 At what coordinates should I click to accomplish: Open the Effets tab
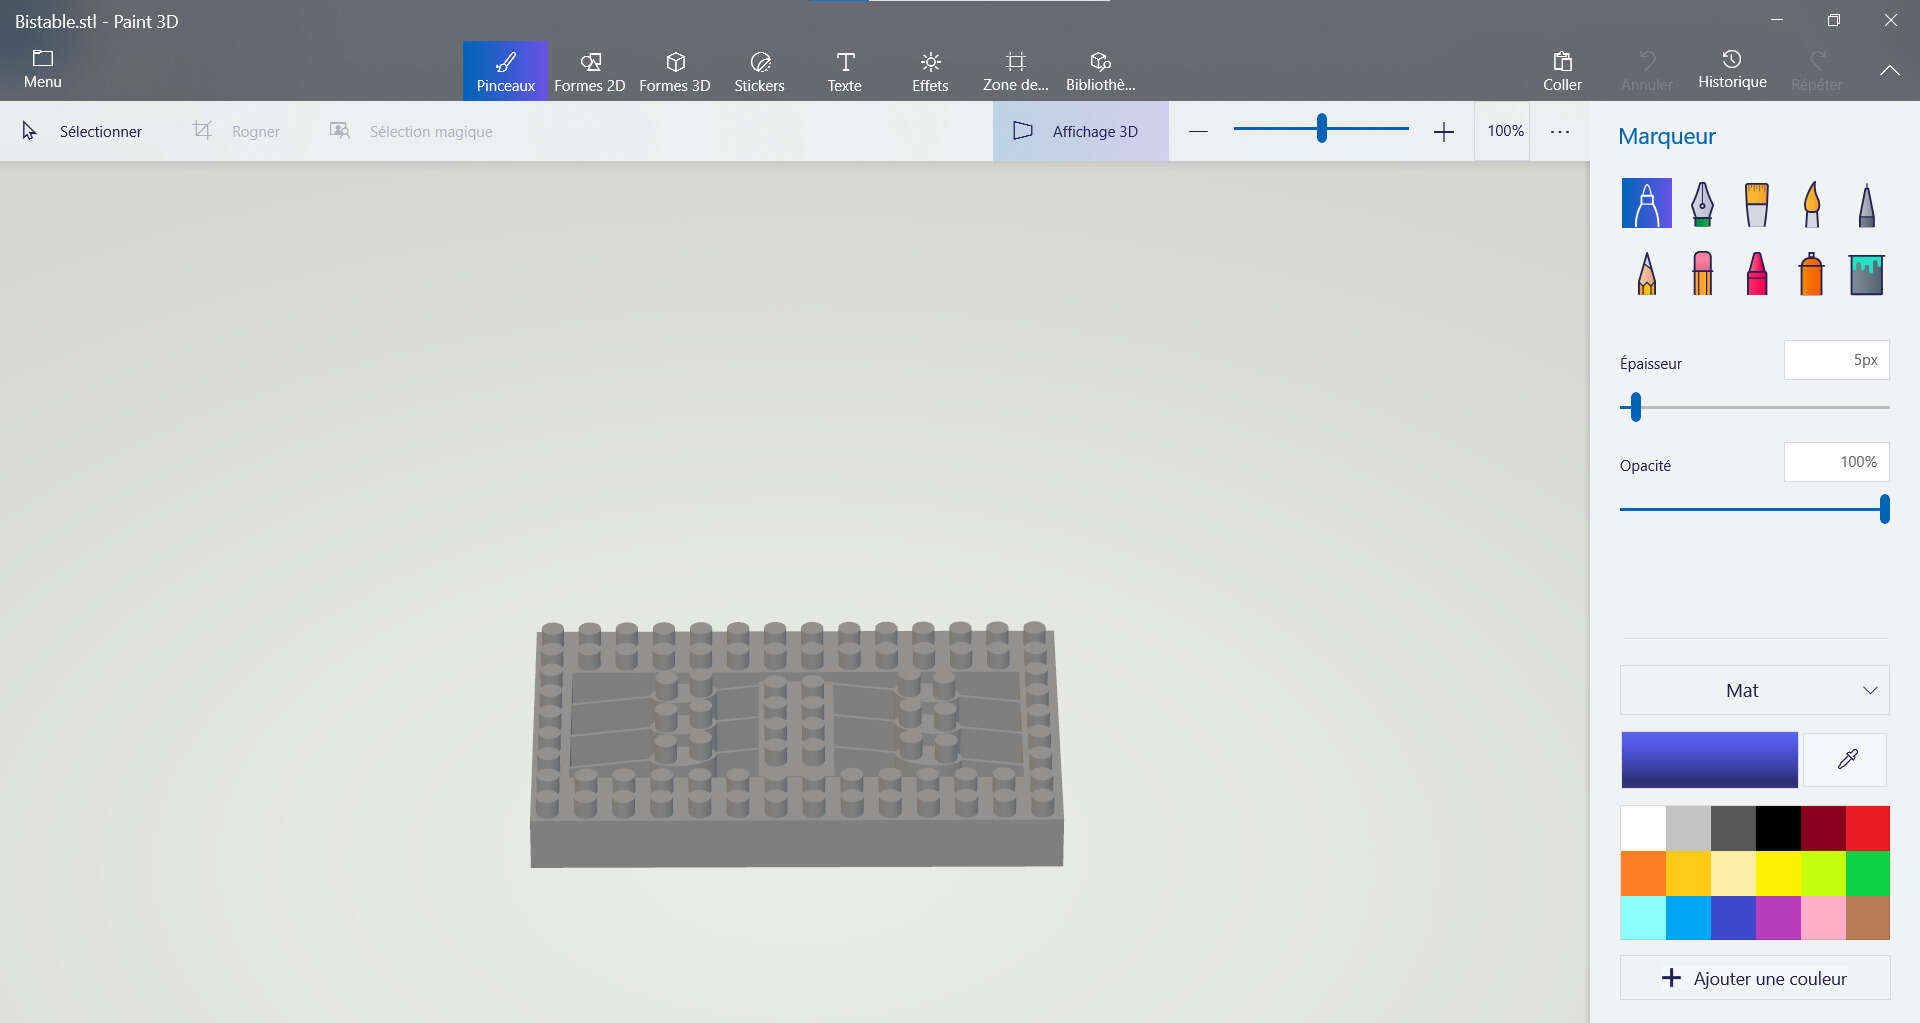pos(930,71)
